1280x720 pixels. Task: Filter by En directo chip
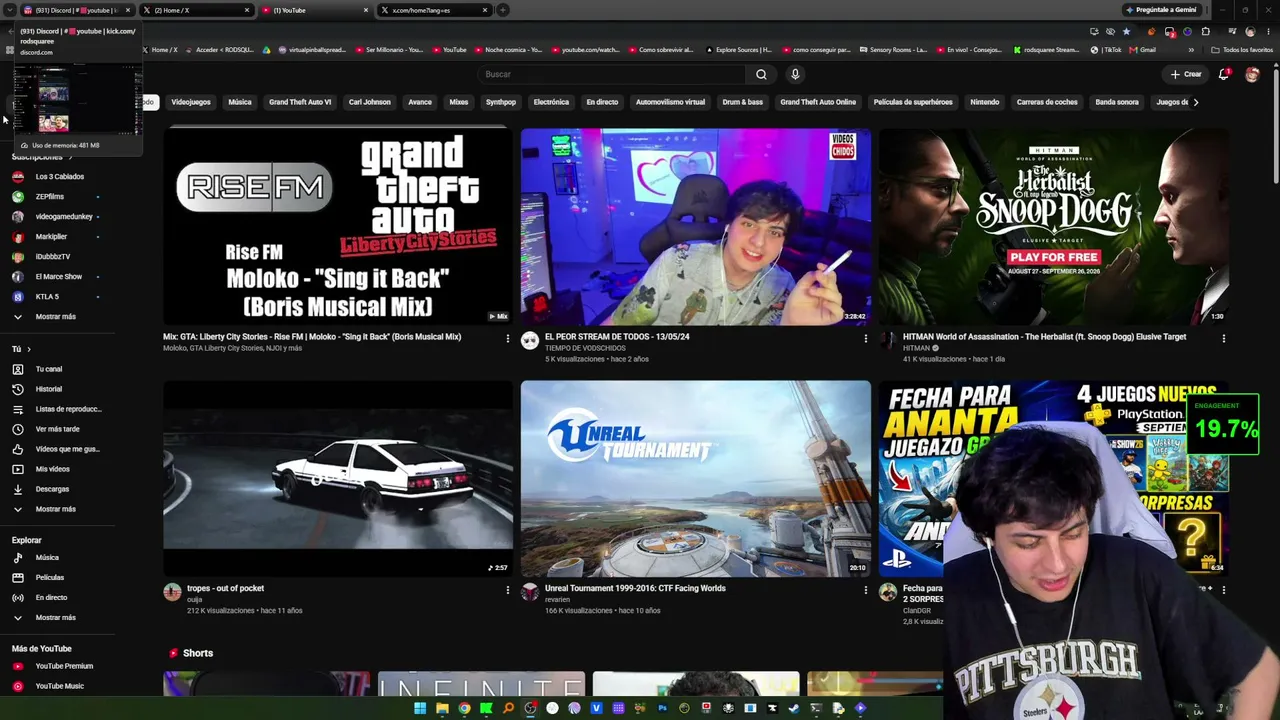click(x=602, y=102)
